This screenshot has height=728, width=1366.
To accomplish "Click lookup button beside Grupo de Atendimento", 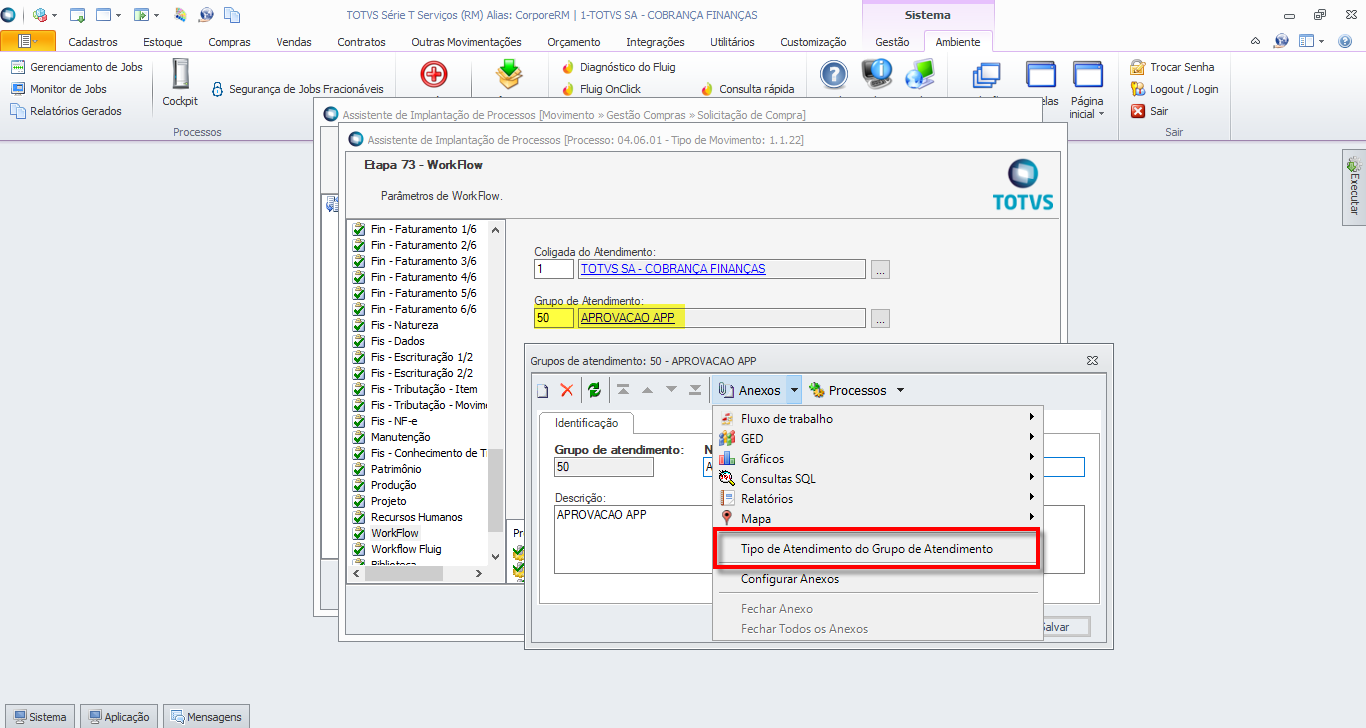I will click(x=880, y=318).
